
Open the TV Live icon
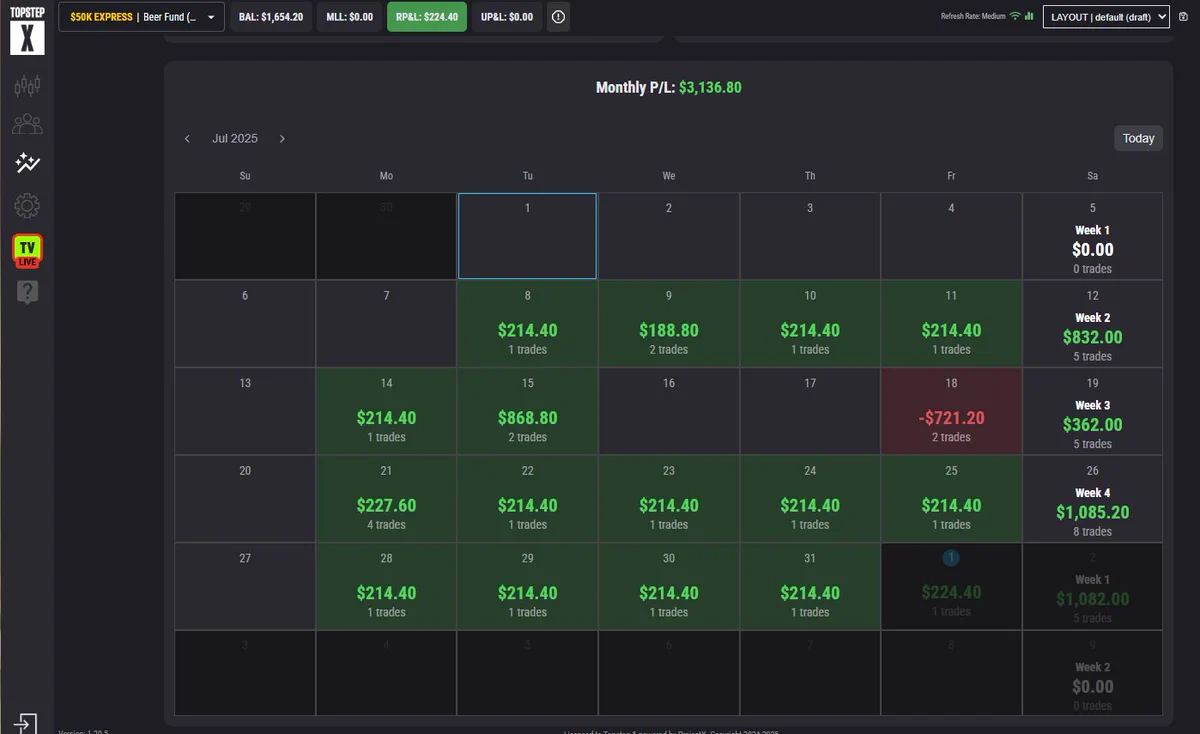point(27,250)
